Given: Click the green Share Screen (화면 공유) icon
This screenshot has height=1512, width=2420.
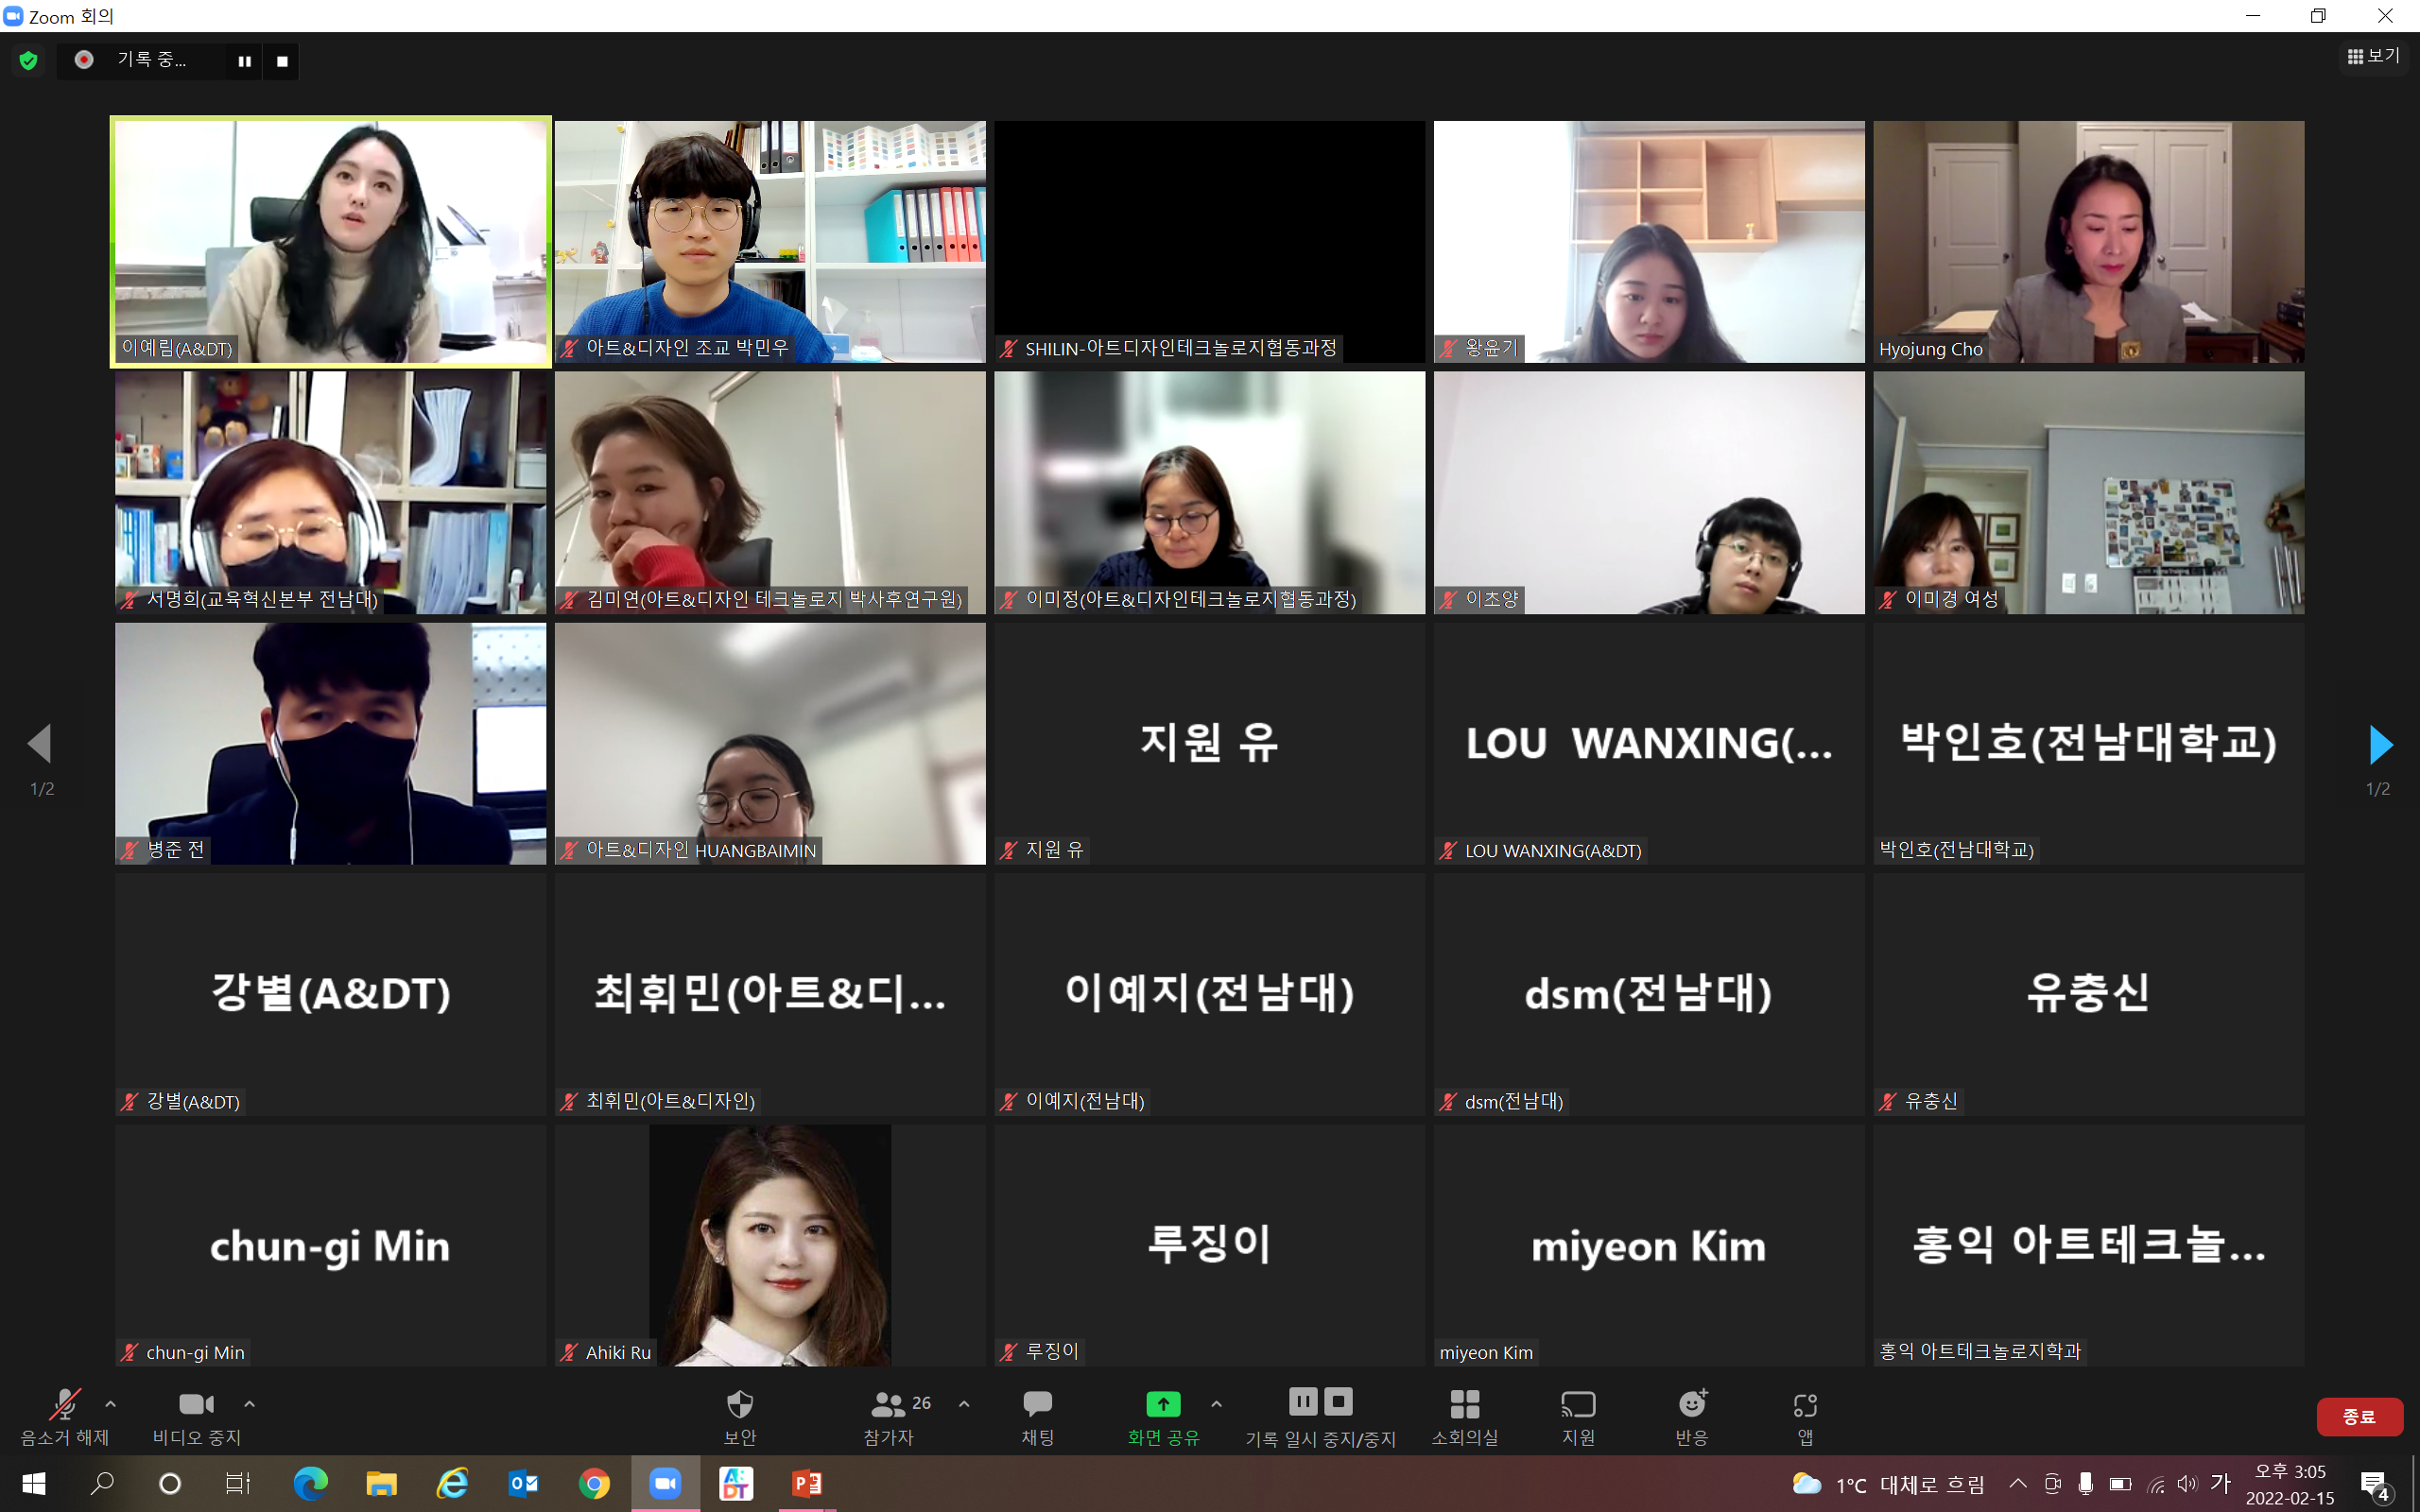Looking at the screenshot, I should coord(1162,1405).
